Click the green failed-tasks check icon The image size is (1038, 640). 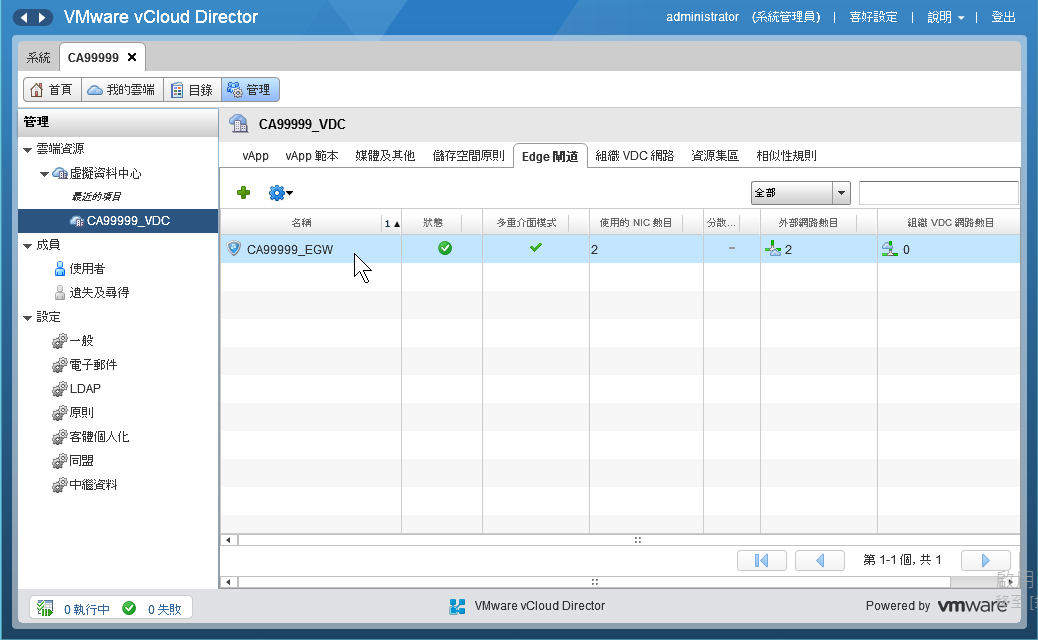[x=129, y=608]
